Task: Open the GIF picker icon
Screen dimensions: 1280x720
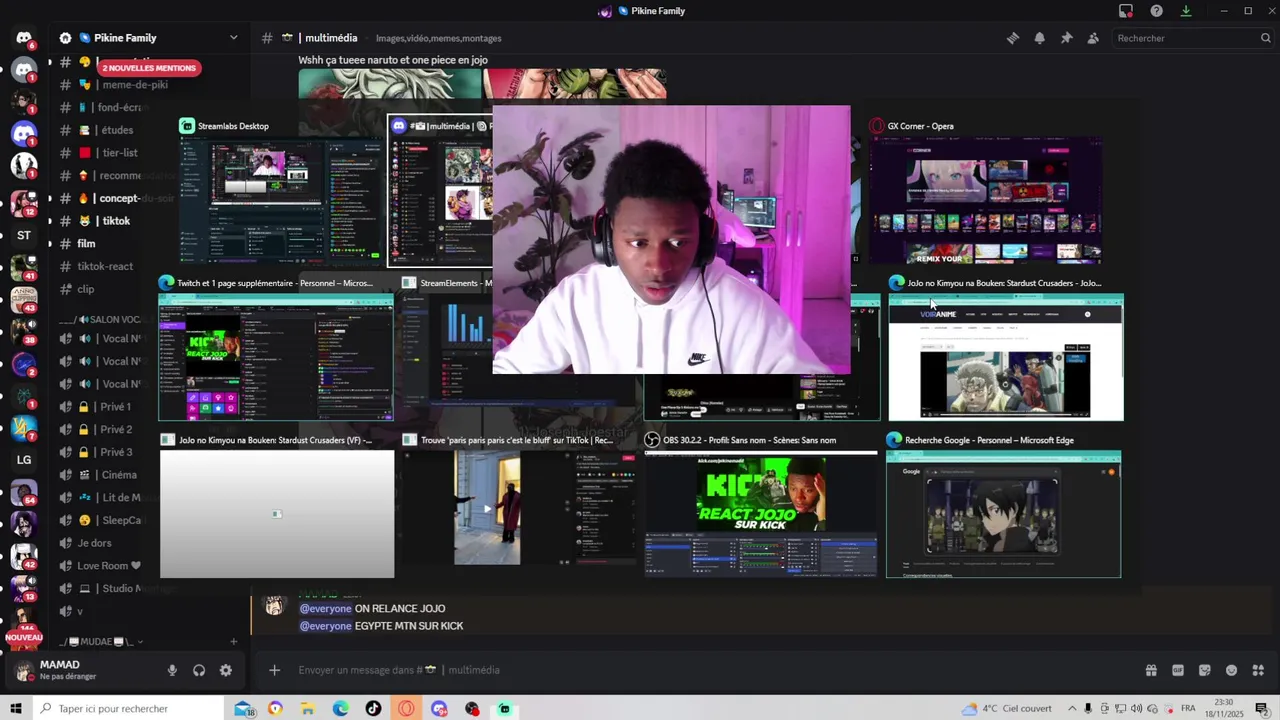Action: tap(1178, 670)
